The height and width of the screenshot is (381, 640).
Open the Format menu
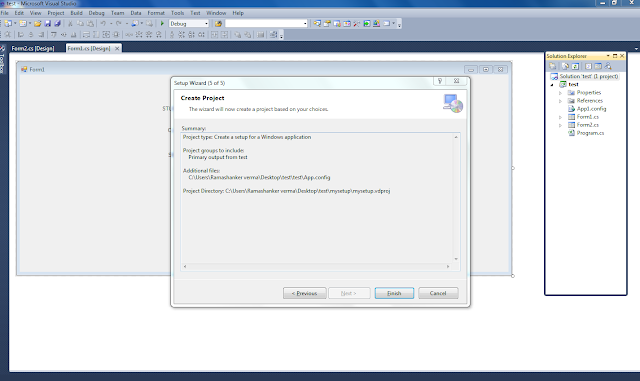click(x=156, y=13)
